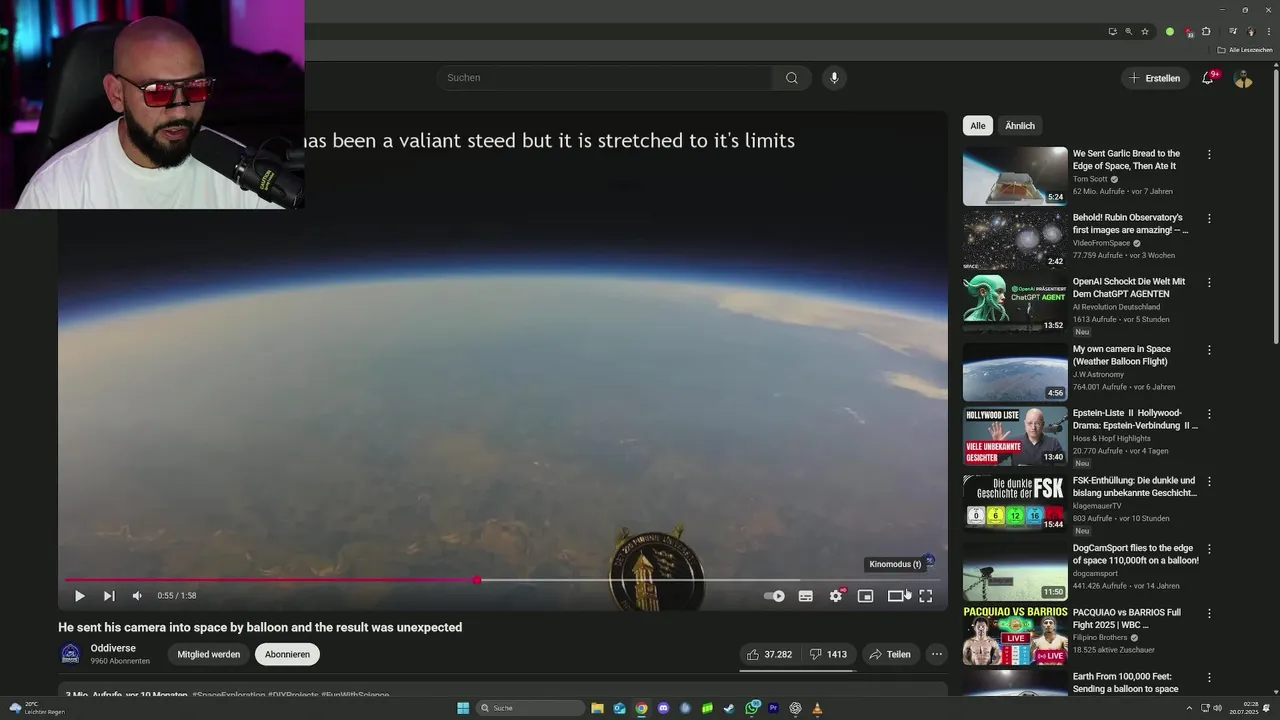Open the Erstellen create menu
Viewport: 1280px width, 720px height.
coord(1155,78)
